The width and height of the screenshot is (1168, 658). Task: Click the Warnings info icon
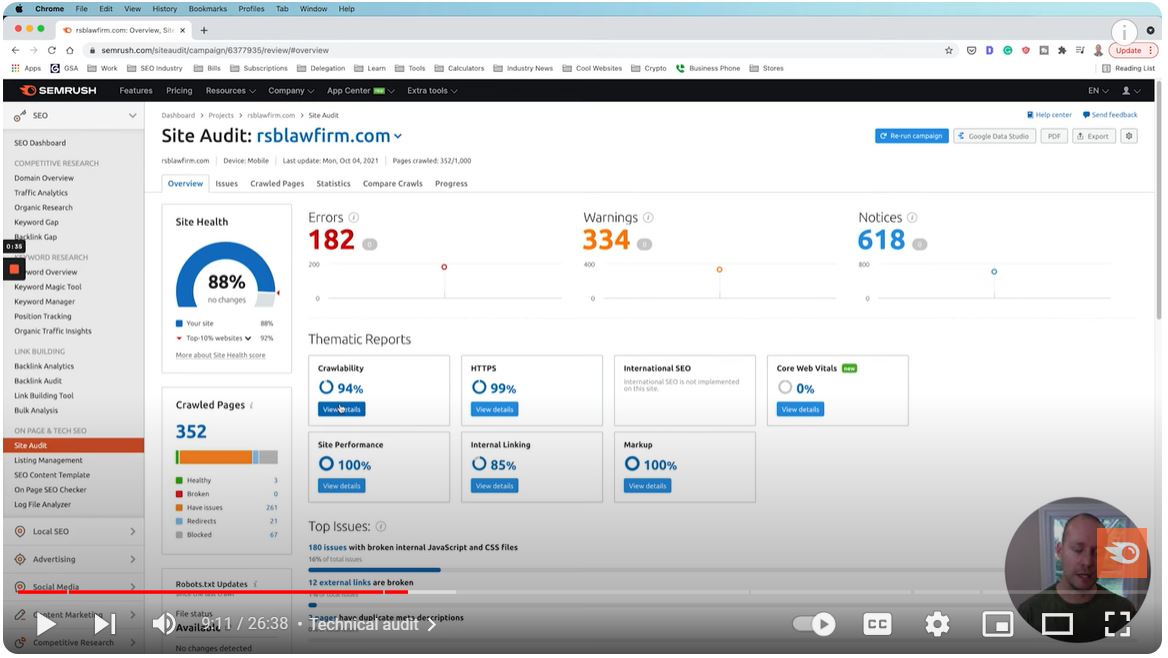pyautogui.click(x=648, y=218)
